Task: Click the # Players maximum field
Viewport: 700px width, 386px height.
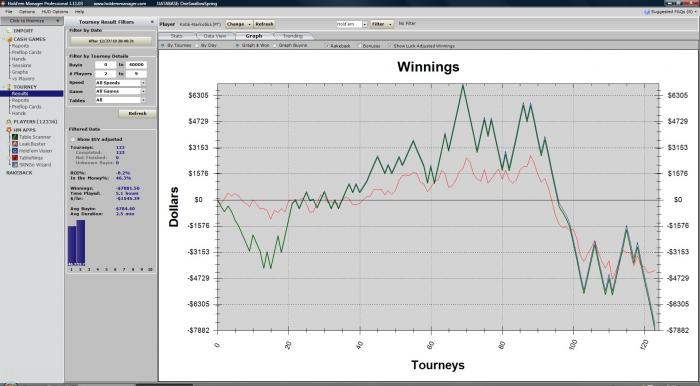Action: point(136,74)
